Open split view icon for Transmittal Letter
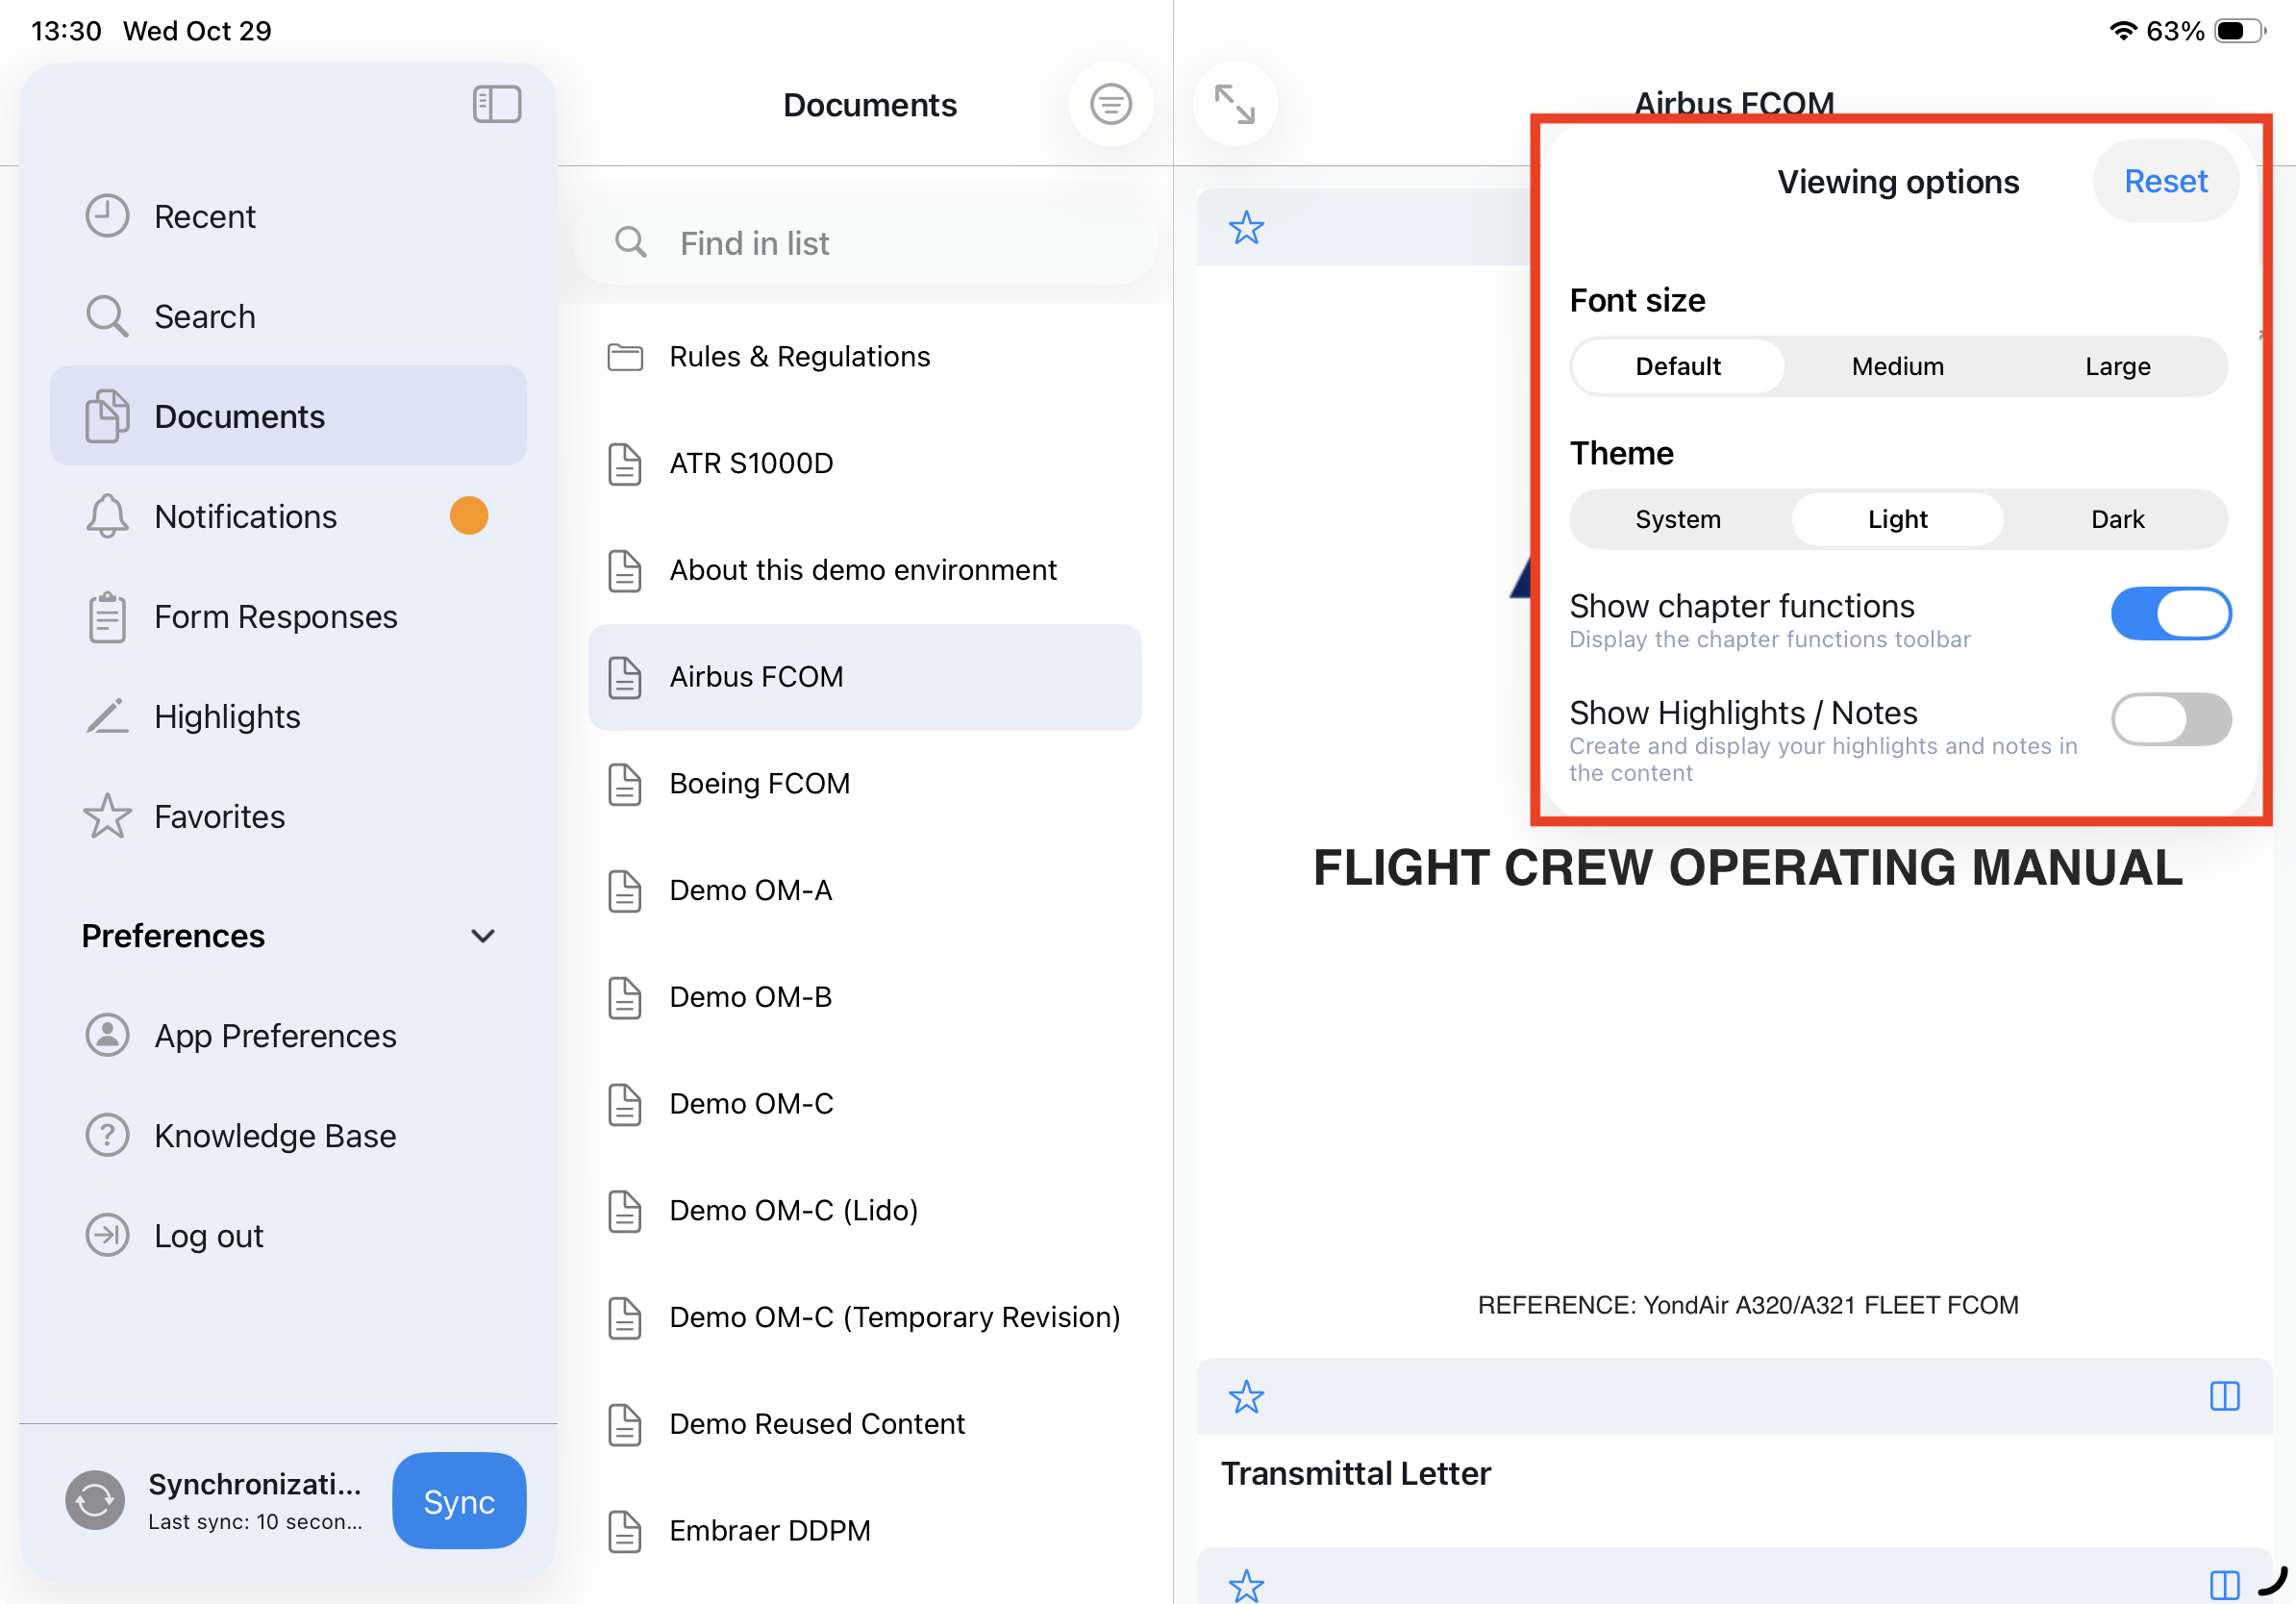Viewport: 2296px width, 1604px height. click(2224, 1396)
